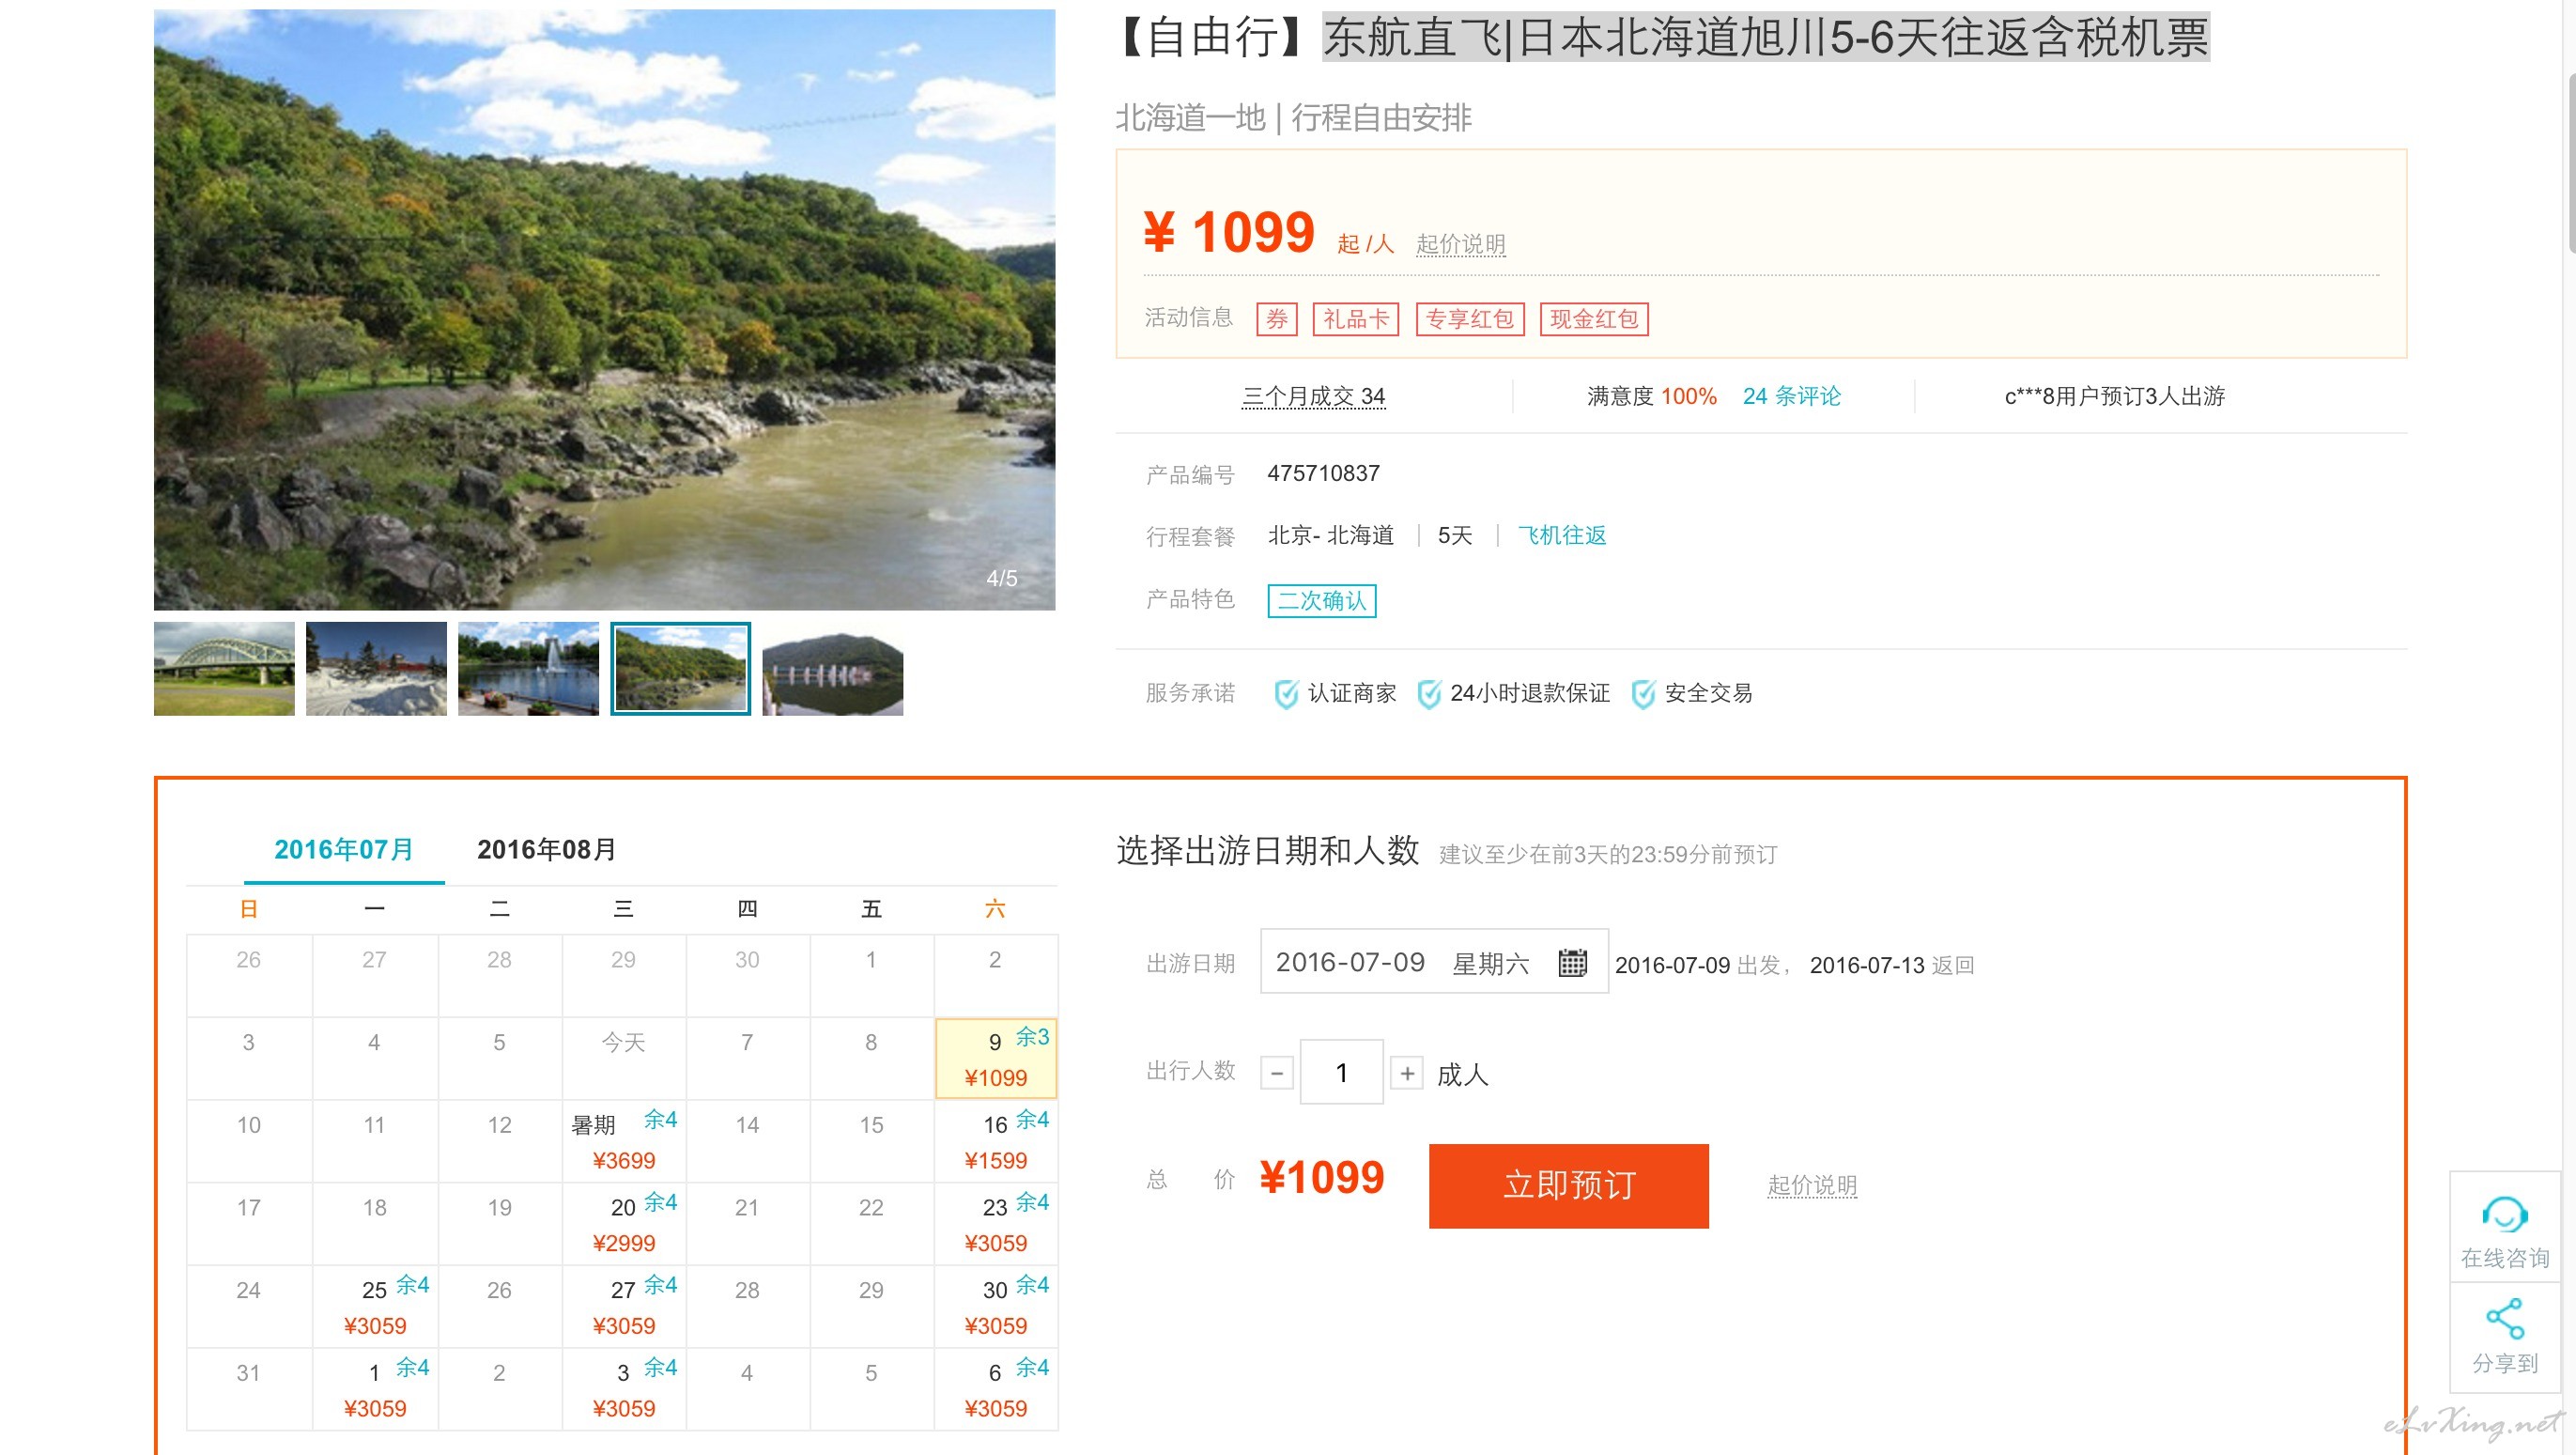Click the 三个月成交 34 sales link
The image size is (2576, 1455).
point(1313,396)
